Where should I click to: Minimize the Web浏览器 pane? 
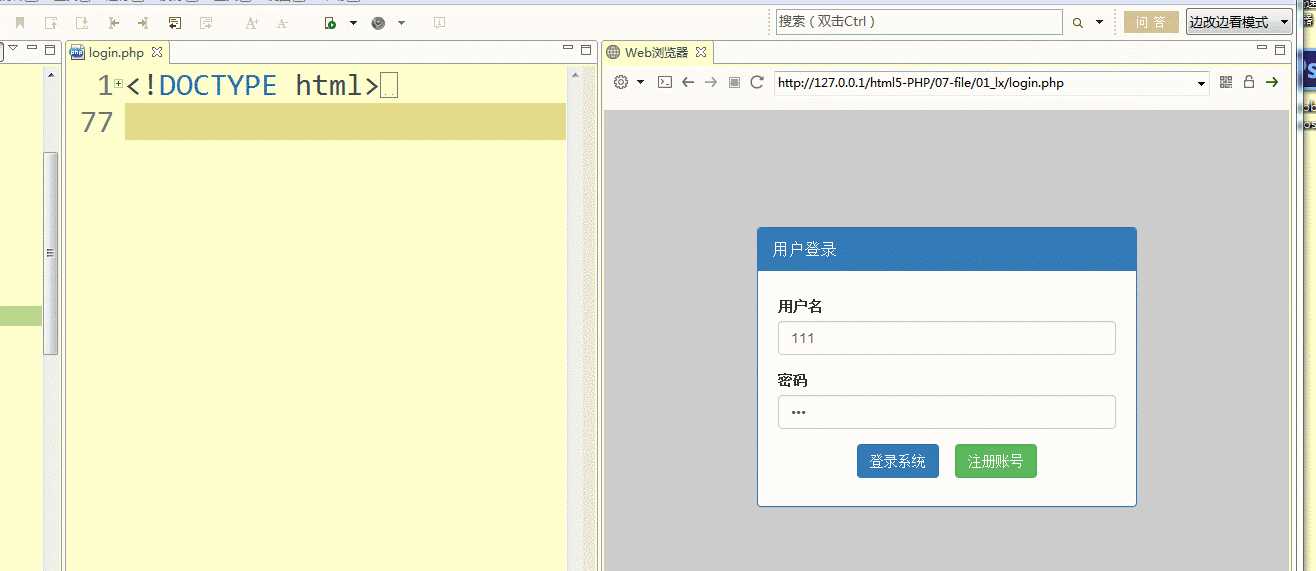click(x=1262, y=49)
